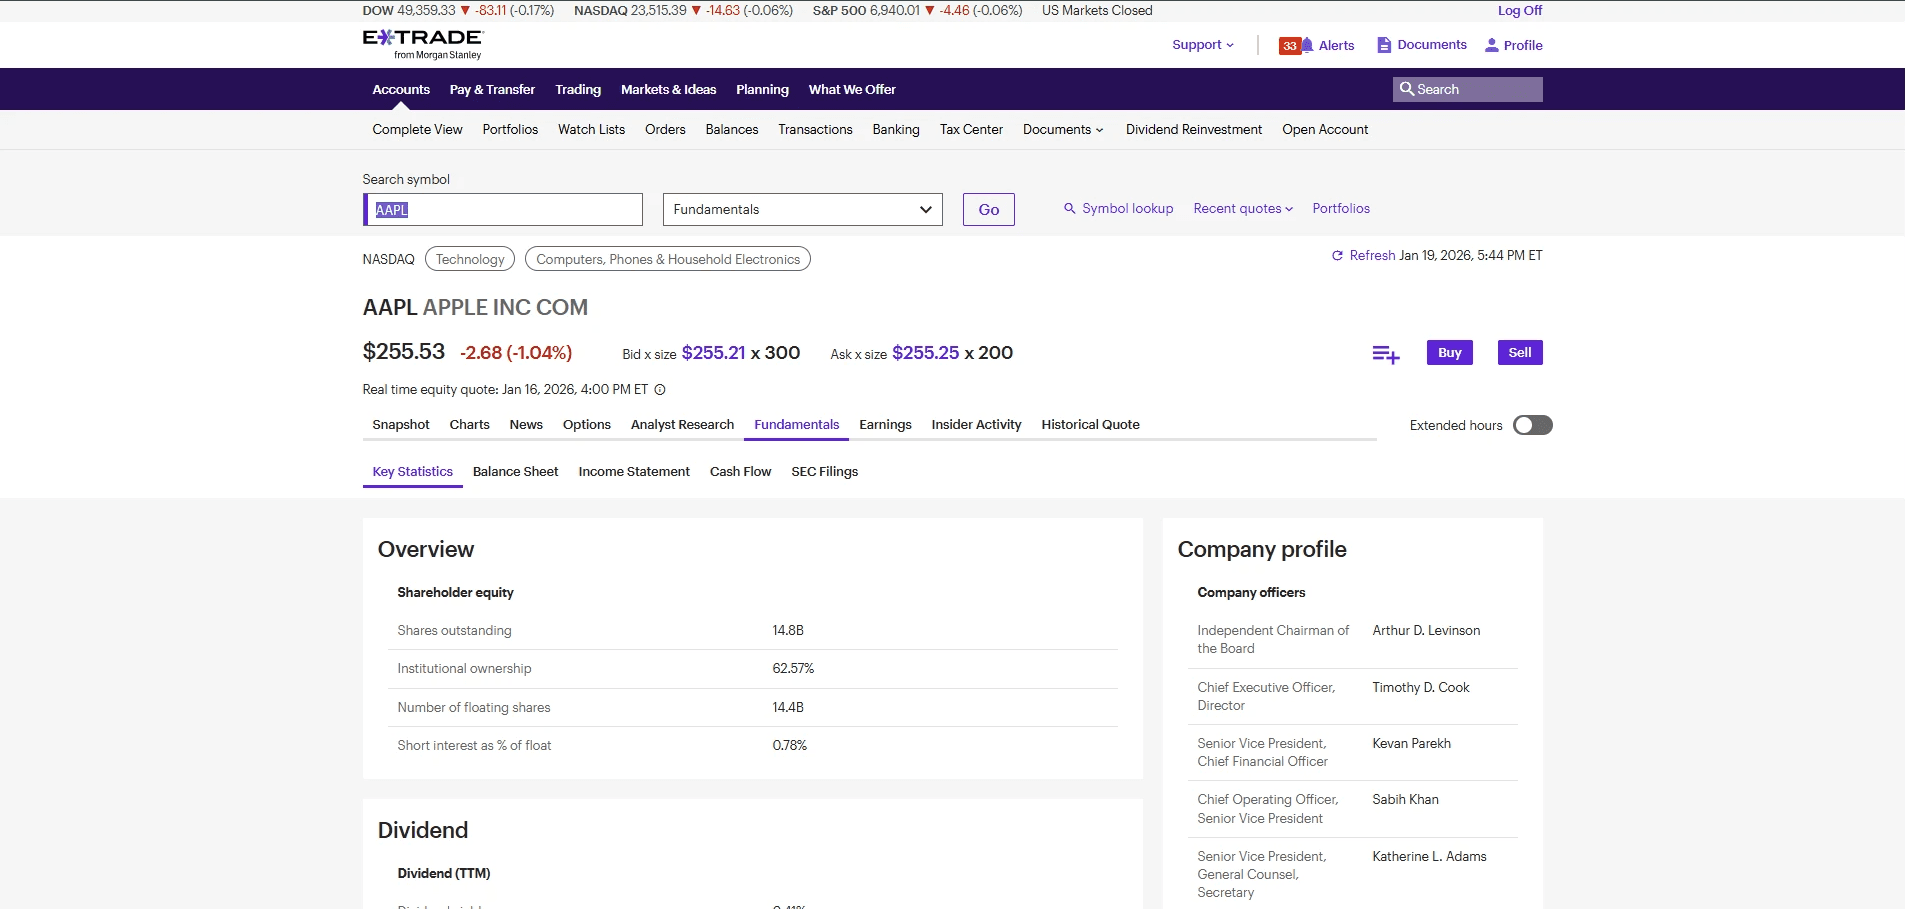Click the officer name Timothy D. Cook

click(1421, 688)
